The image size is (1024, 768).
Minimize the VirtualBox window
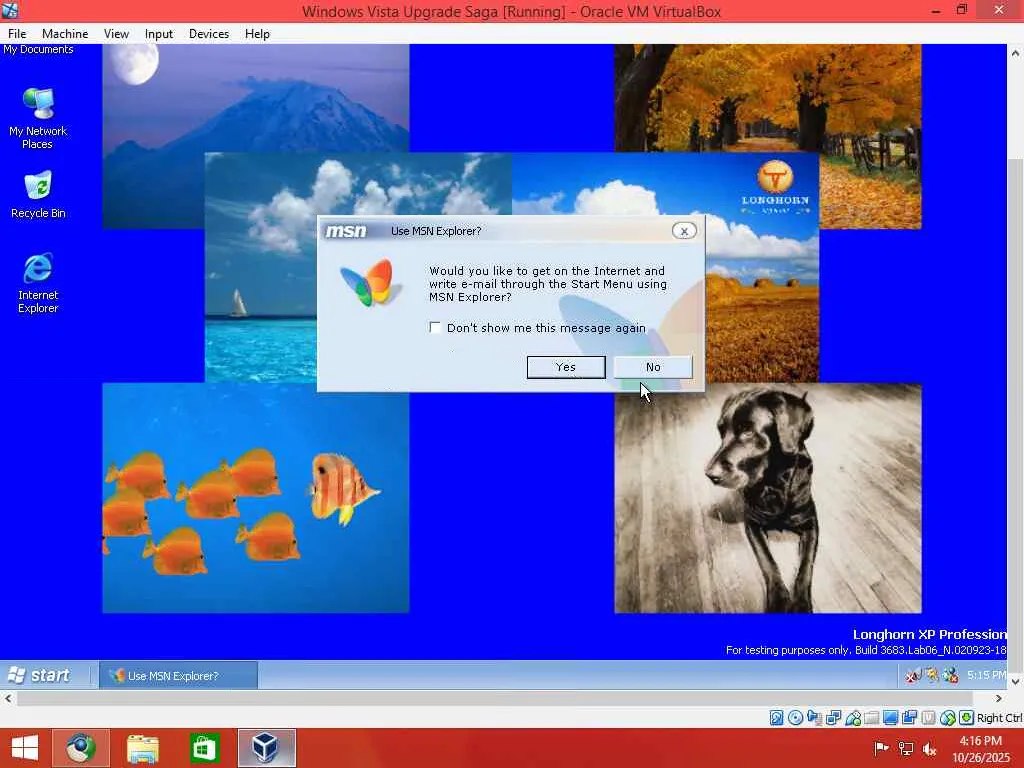point(935,11)
